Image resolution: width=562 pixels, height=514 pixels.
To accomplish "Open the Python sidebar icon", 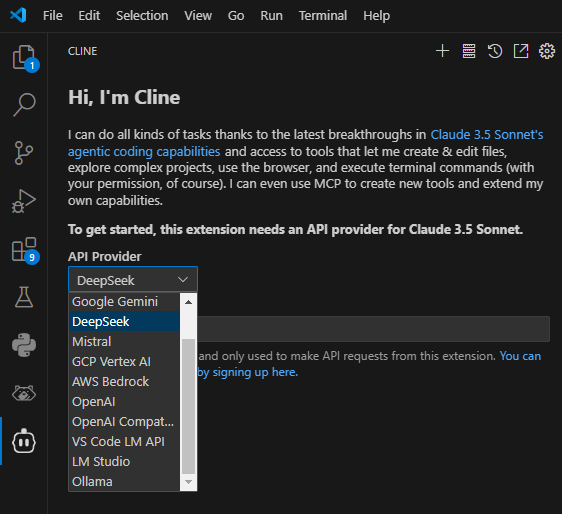I will coord(24,345).
